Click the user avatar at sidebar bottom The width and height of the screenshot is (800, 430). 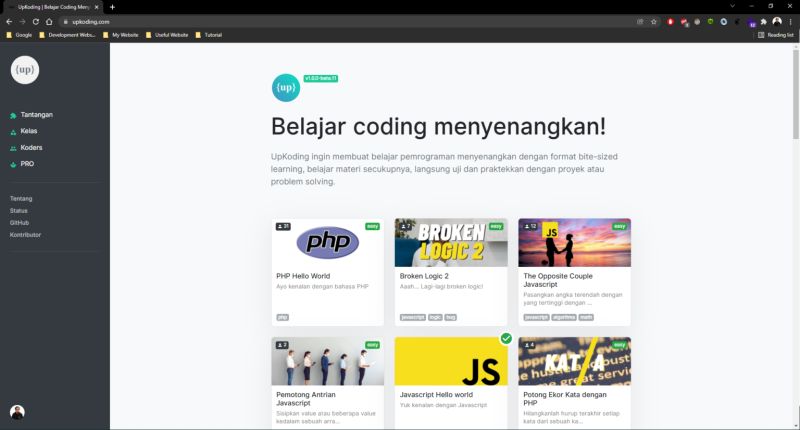[17, 412]
